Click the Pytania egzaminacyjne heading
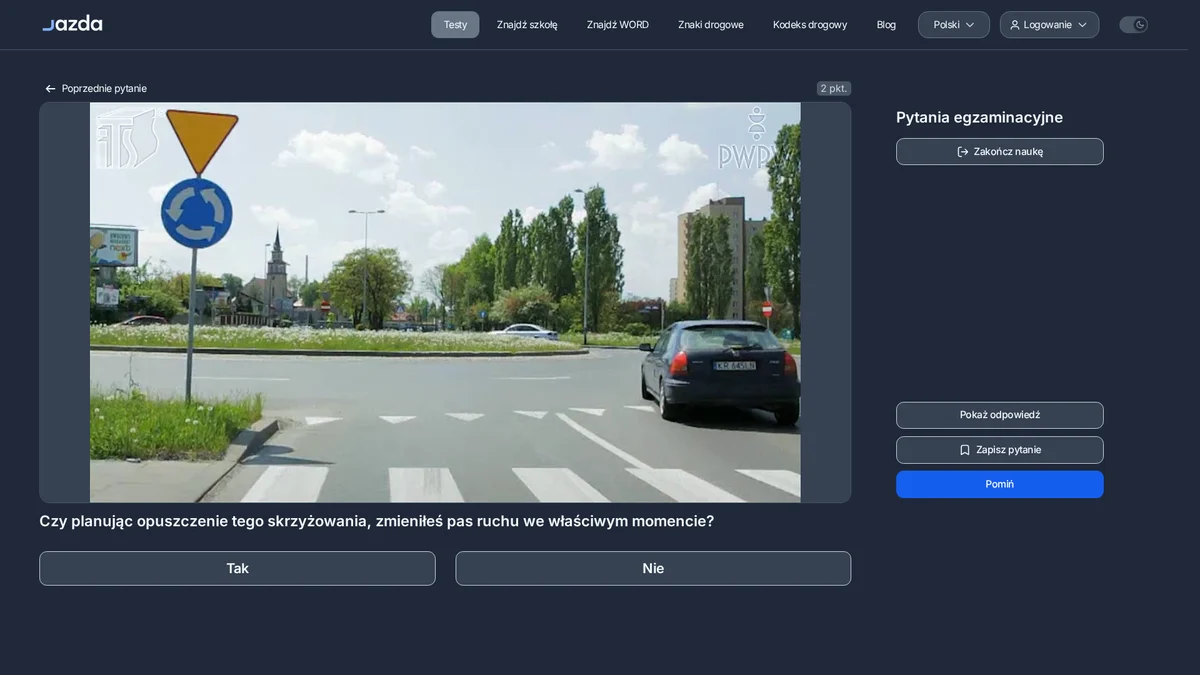 pyautogui.click(x=979, y=117)
